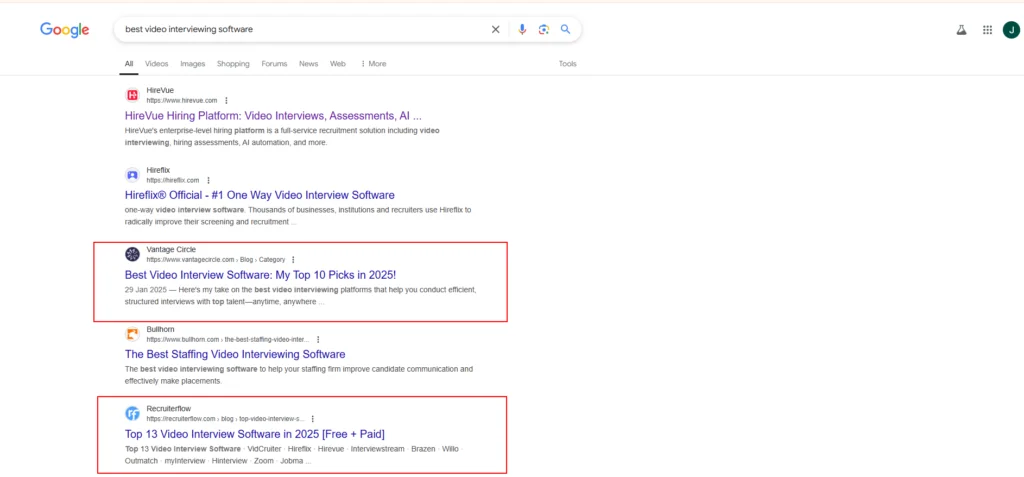
Task: Open Top 13 Video Interview Software link
Action: click(x=254, y=434)
